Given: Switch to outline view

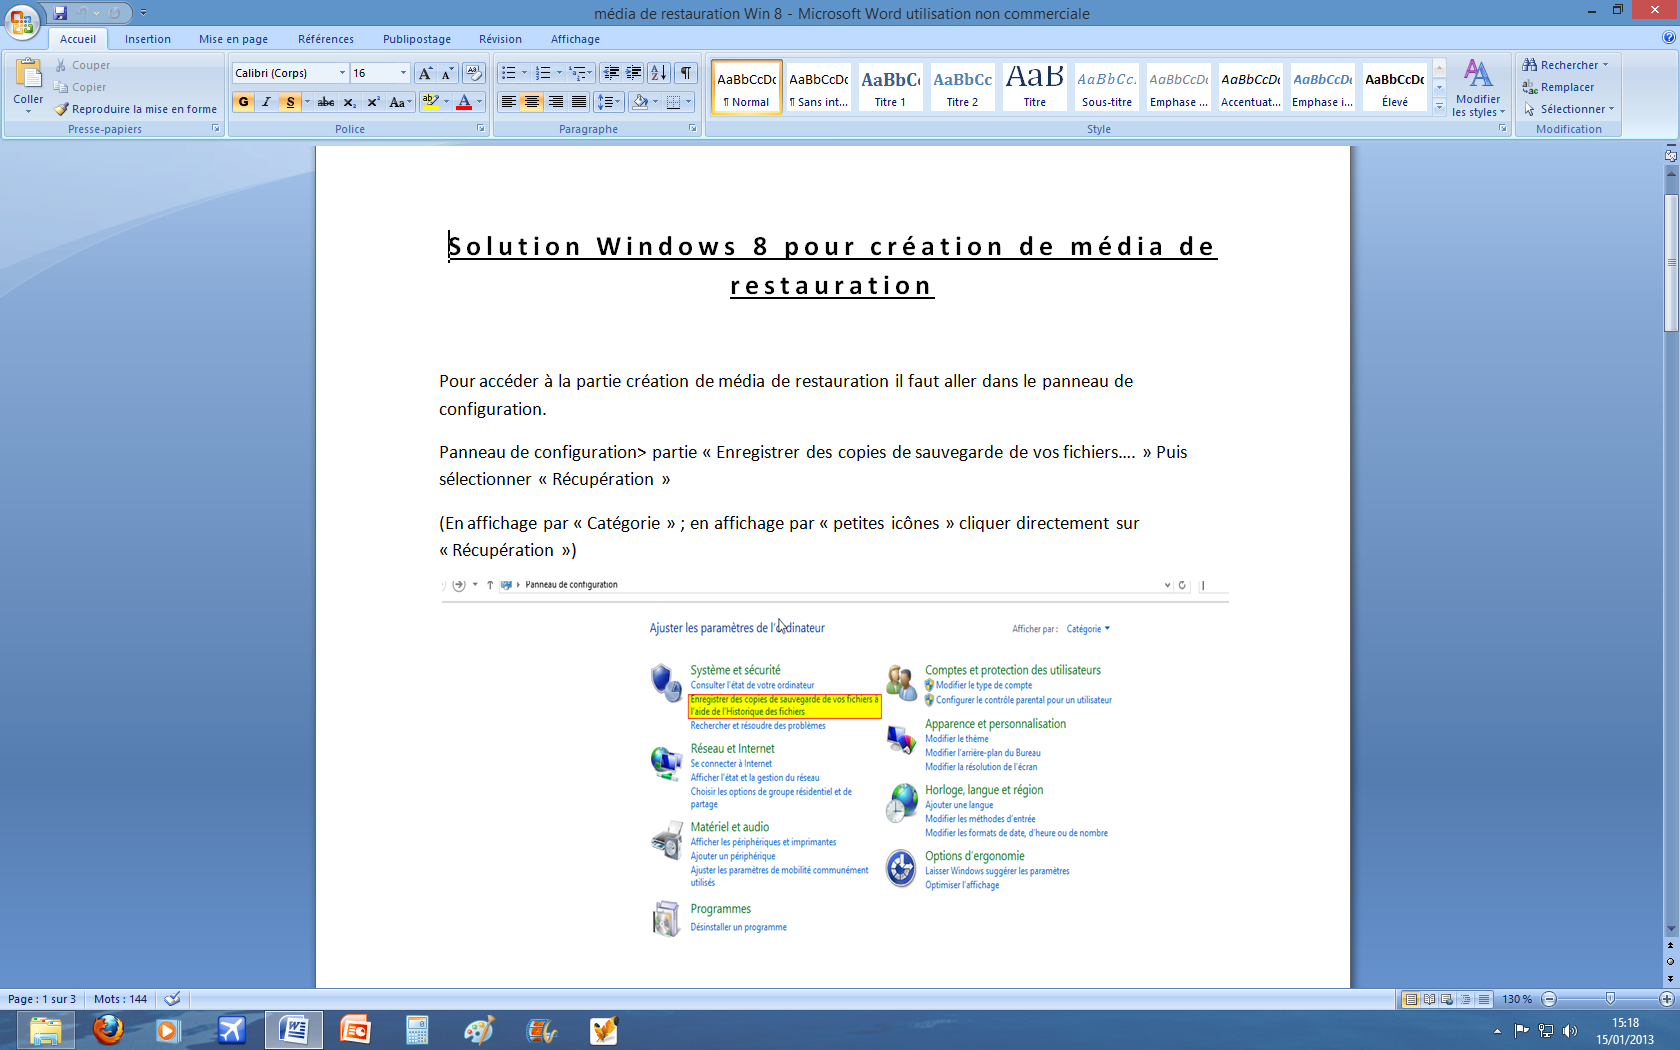Looking at the screenshot, I should click(x=1466, y=999).
